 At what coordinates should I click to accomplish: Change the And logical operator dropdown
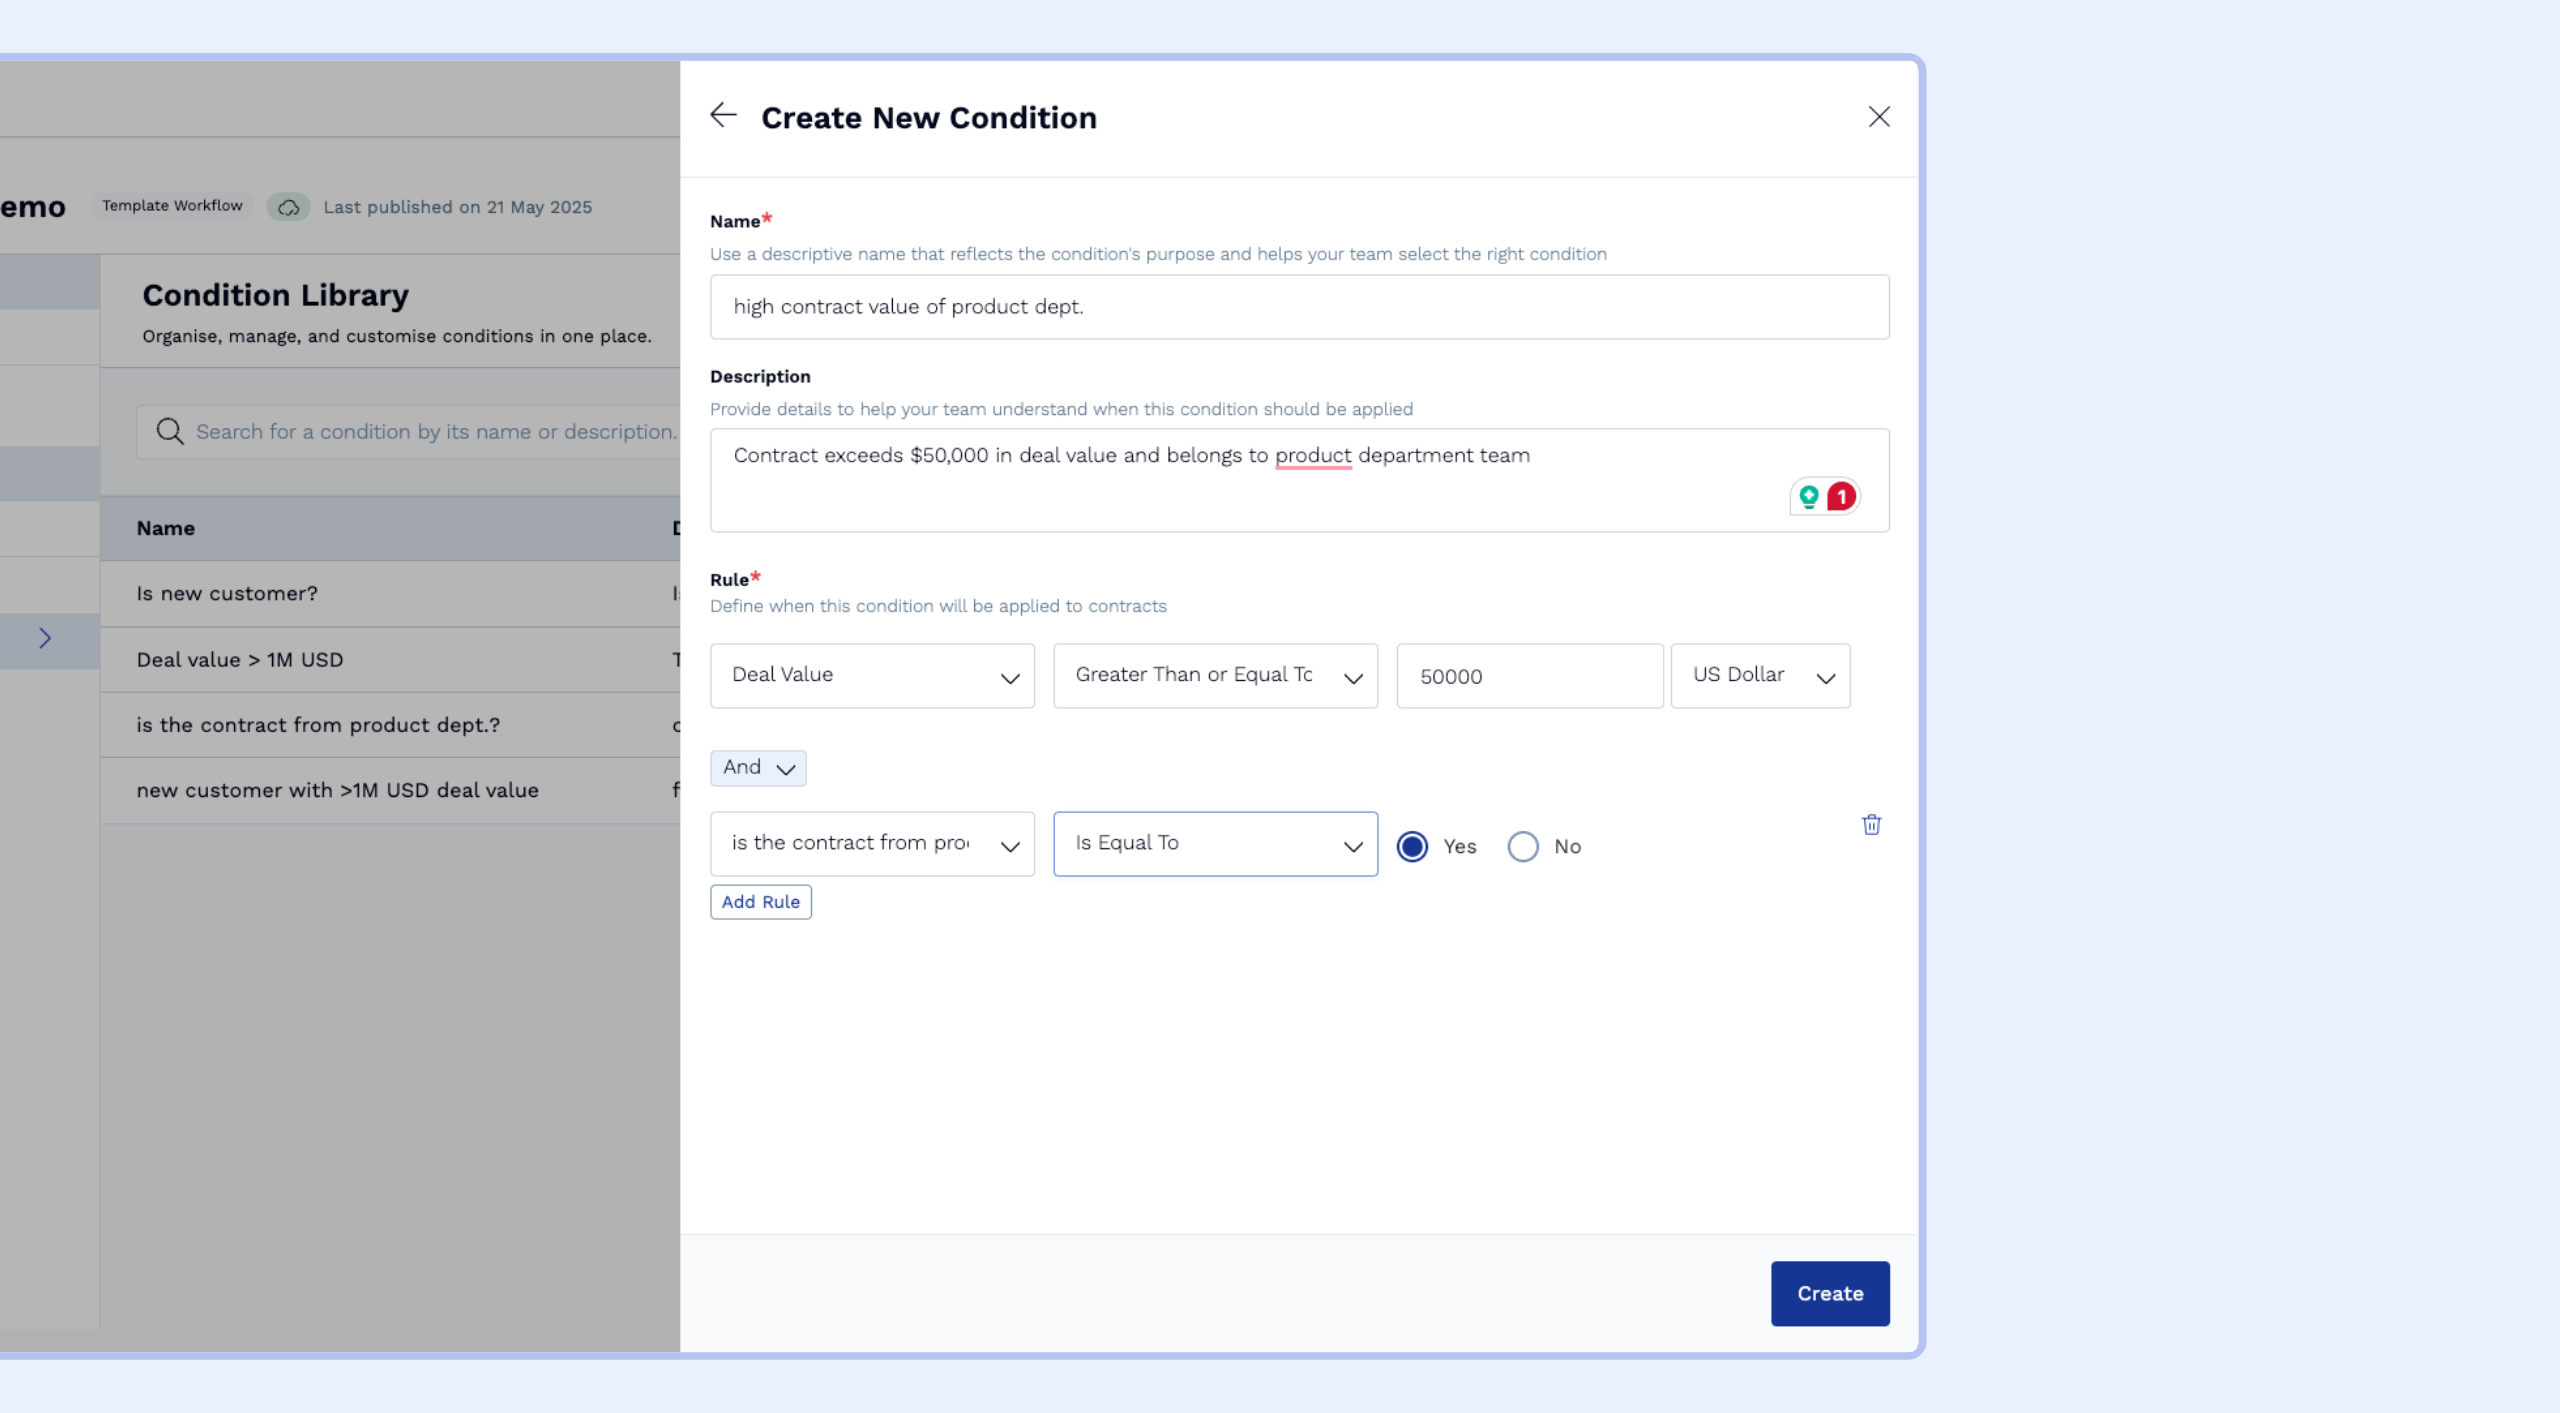758,768
